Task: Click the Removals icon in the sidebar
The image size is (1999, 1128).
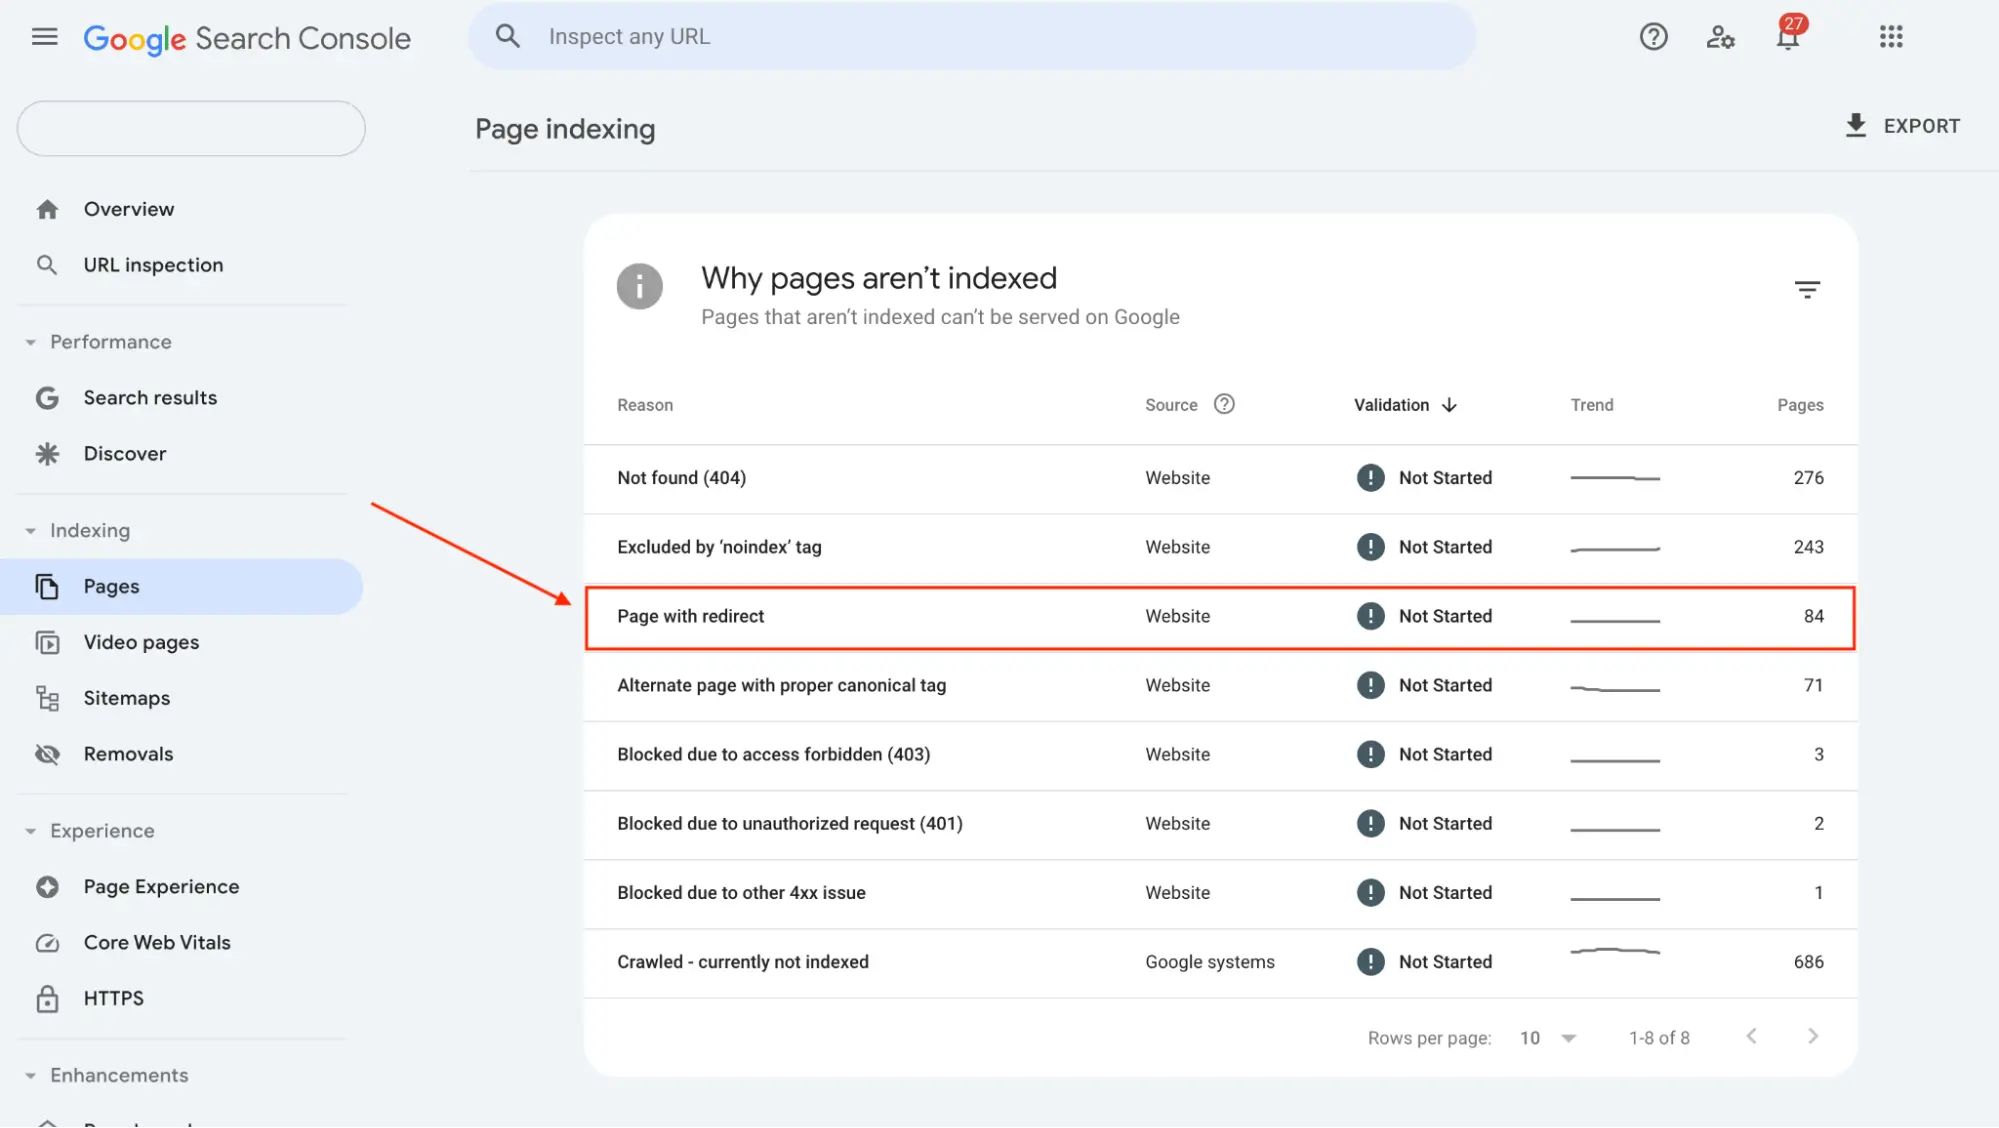Action: pos(47,753)
